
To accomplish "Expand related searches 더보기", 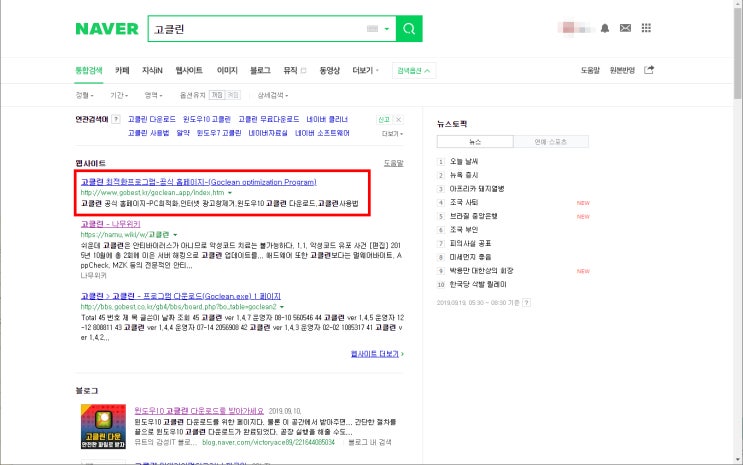I will pyautogui.click(x=392, y=134).
